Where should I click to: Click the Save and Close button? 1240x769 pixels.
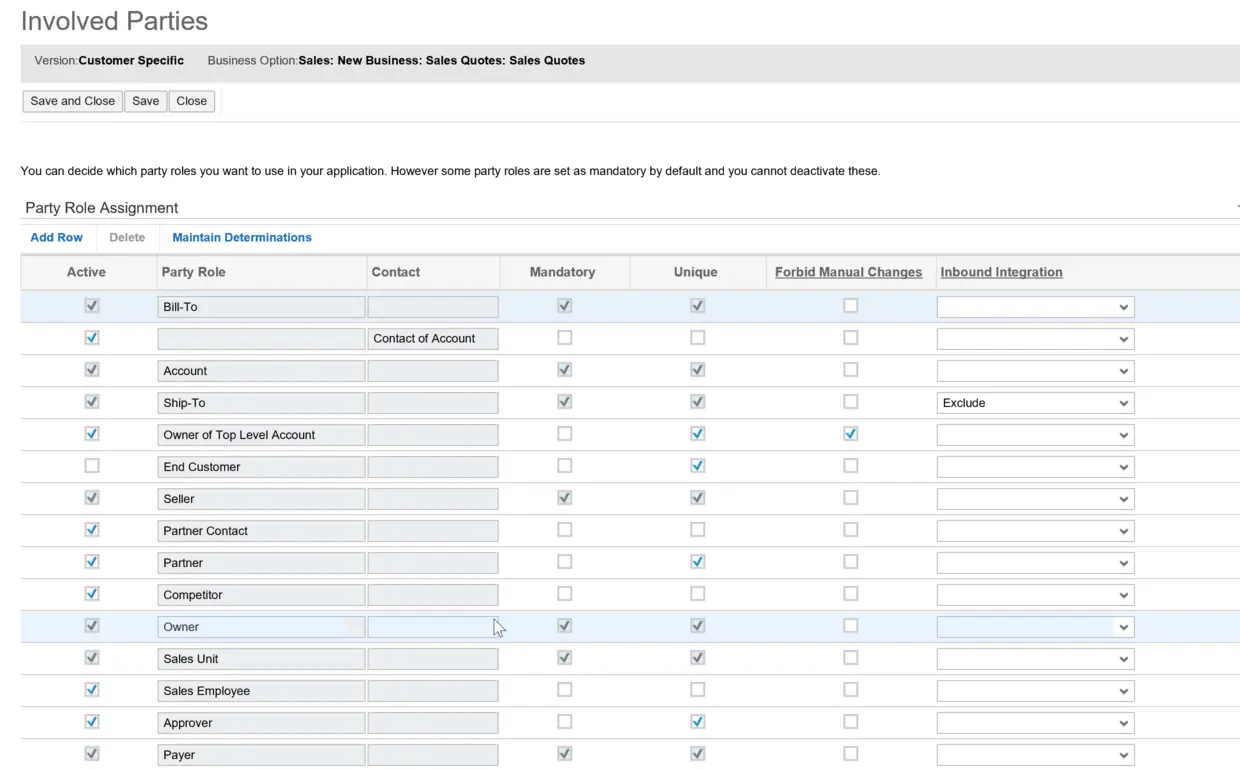tap(72, 101)
